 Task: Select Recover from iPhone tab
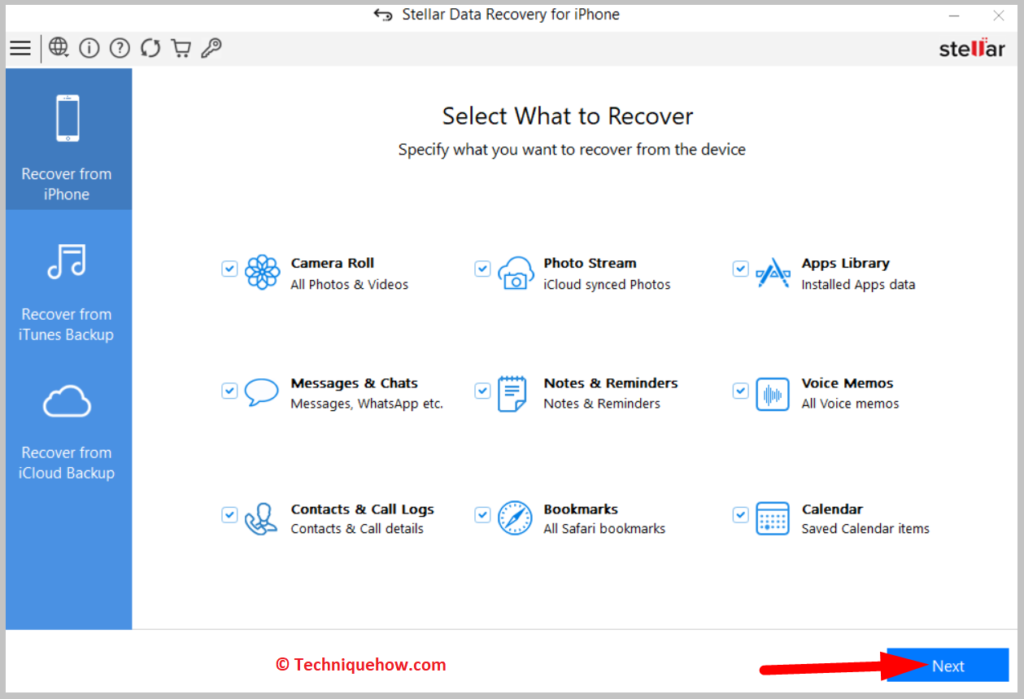[69, 139]
